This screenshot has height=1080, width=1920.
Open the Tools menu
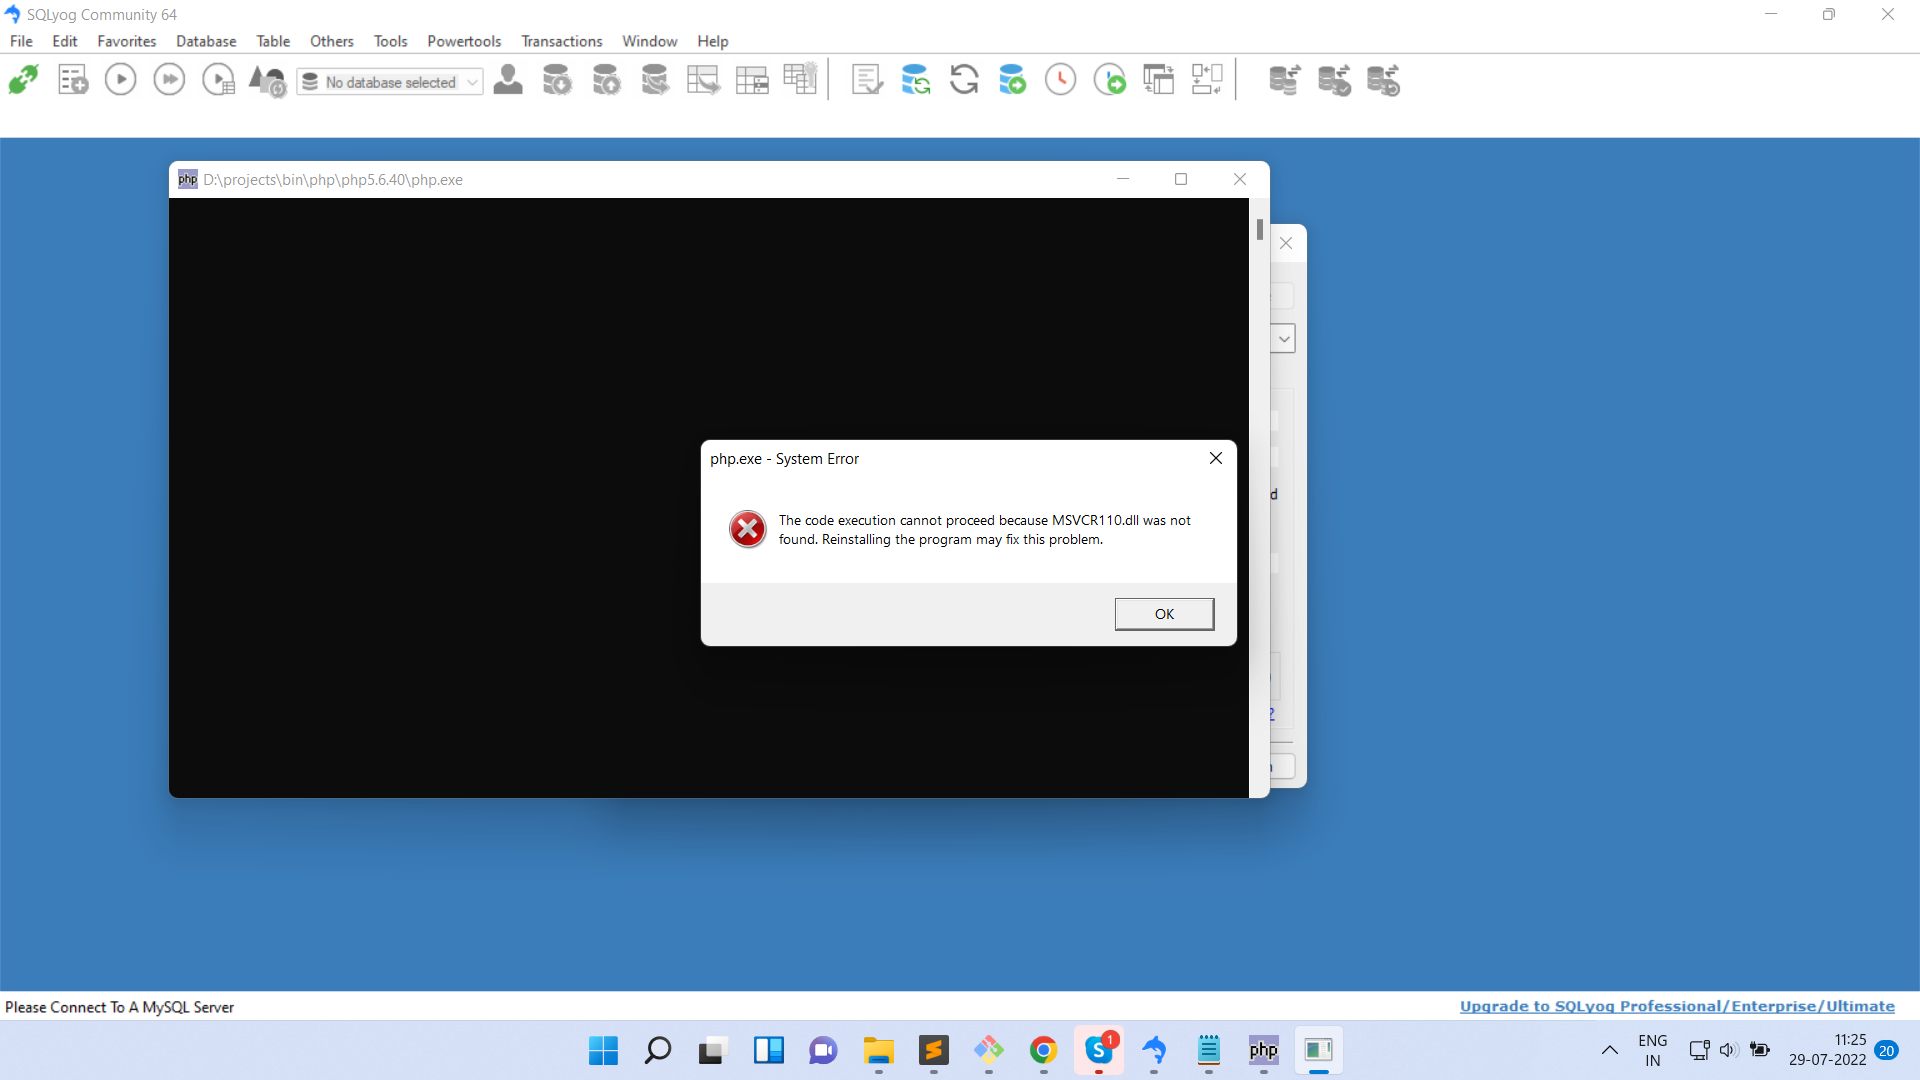391,41
